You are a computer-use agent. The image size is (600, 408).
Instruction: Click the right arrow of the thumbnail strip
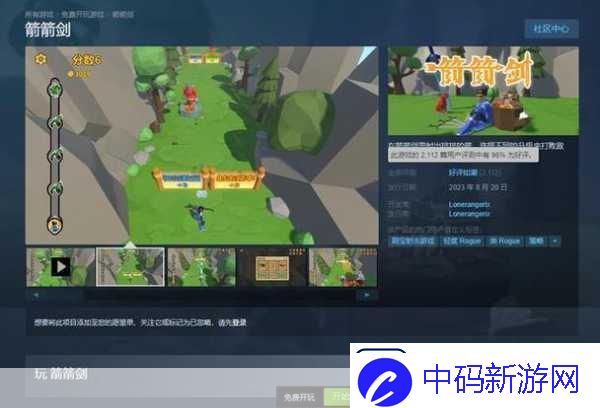(x=367, y=295)
